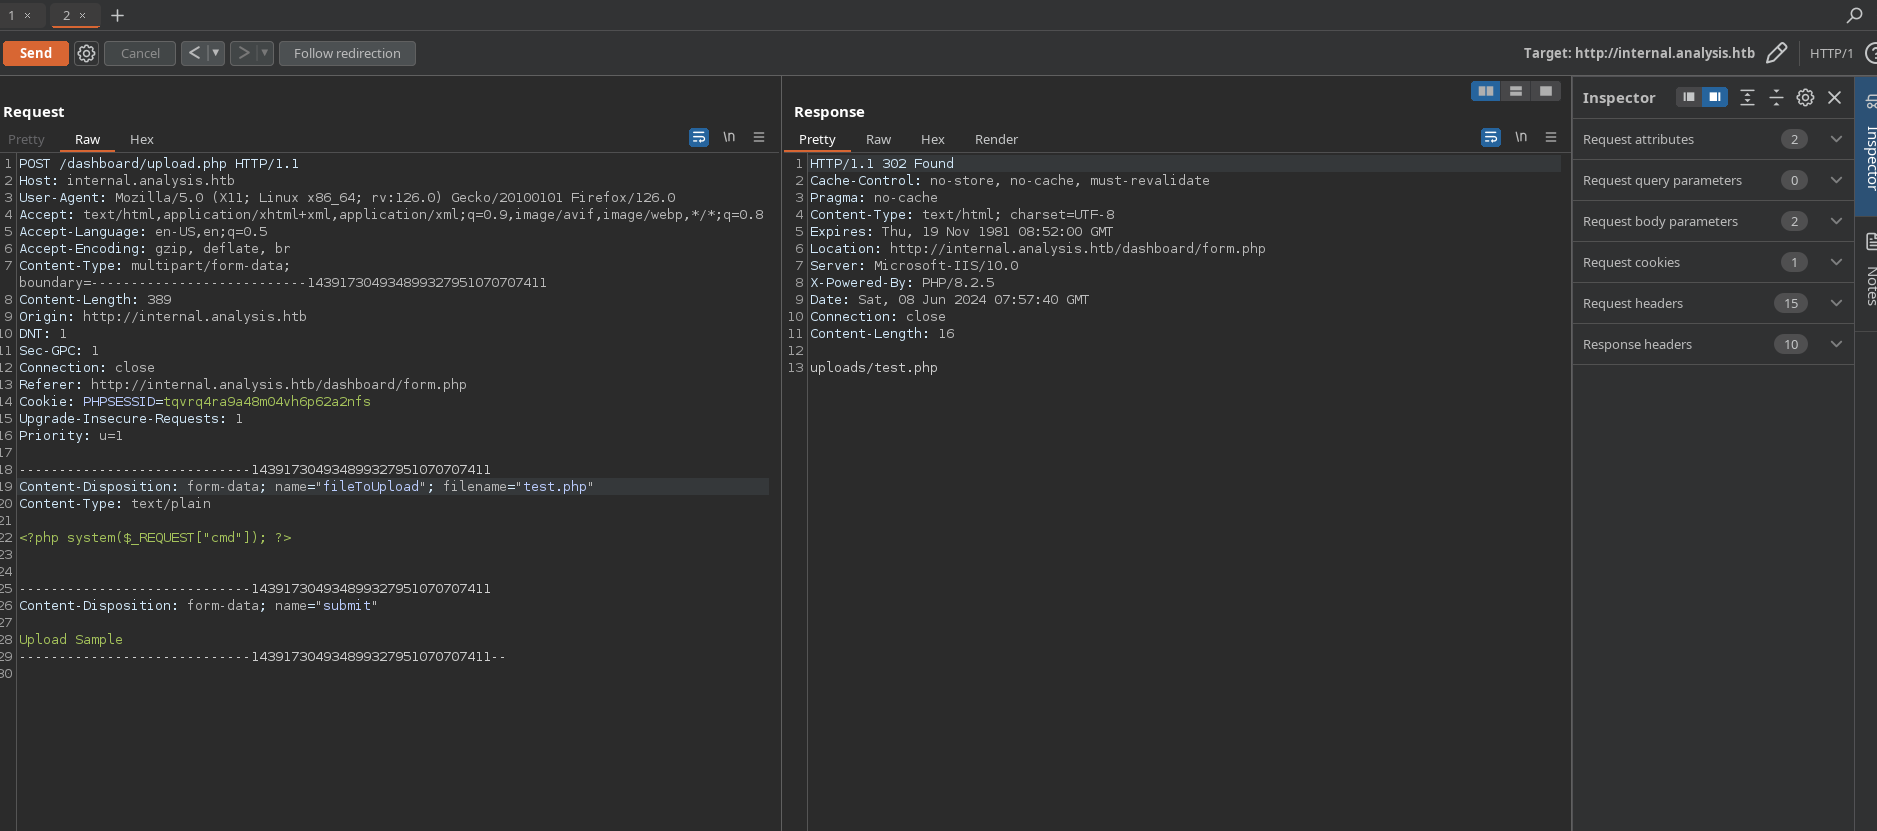
Task: Toggle non-printable \n characters in Response
Action: coord(1521,137)
